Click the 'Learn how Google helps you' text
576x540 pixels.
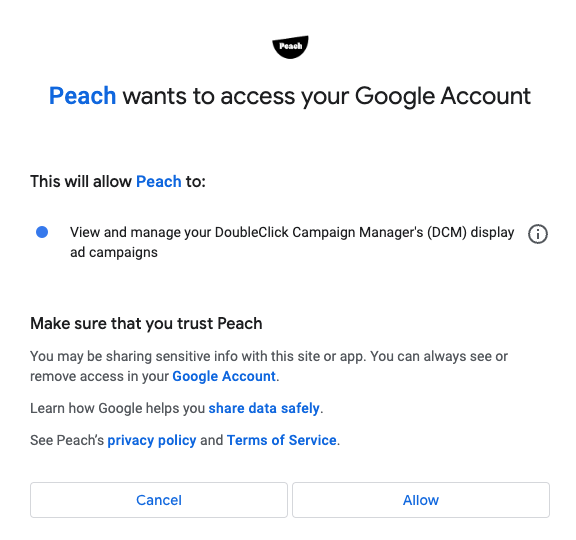(x=118, y=408)
